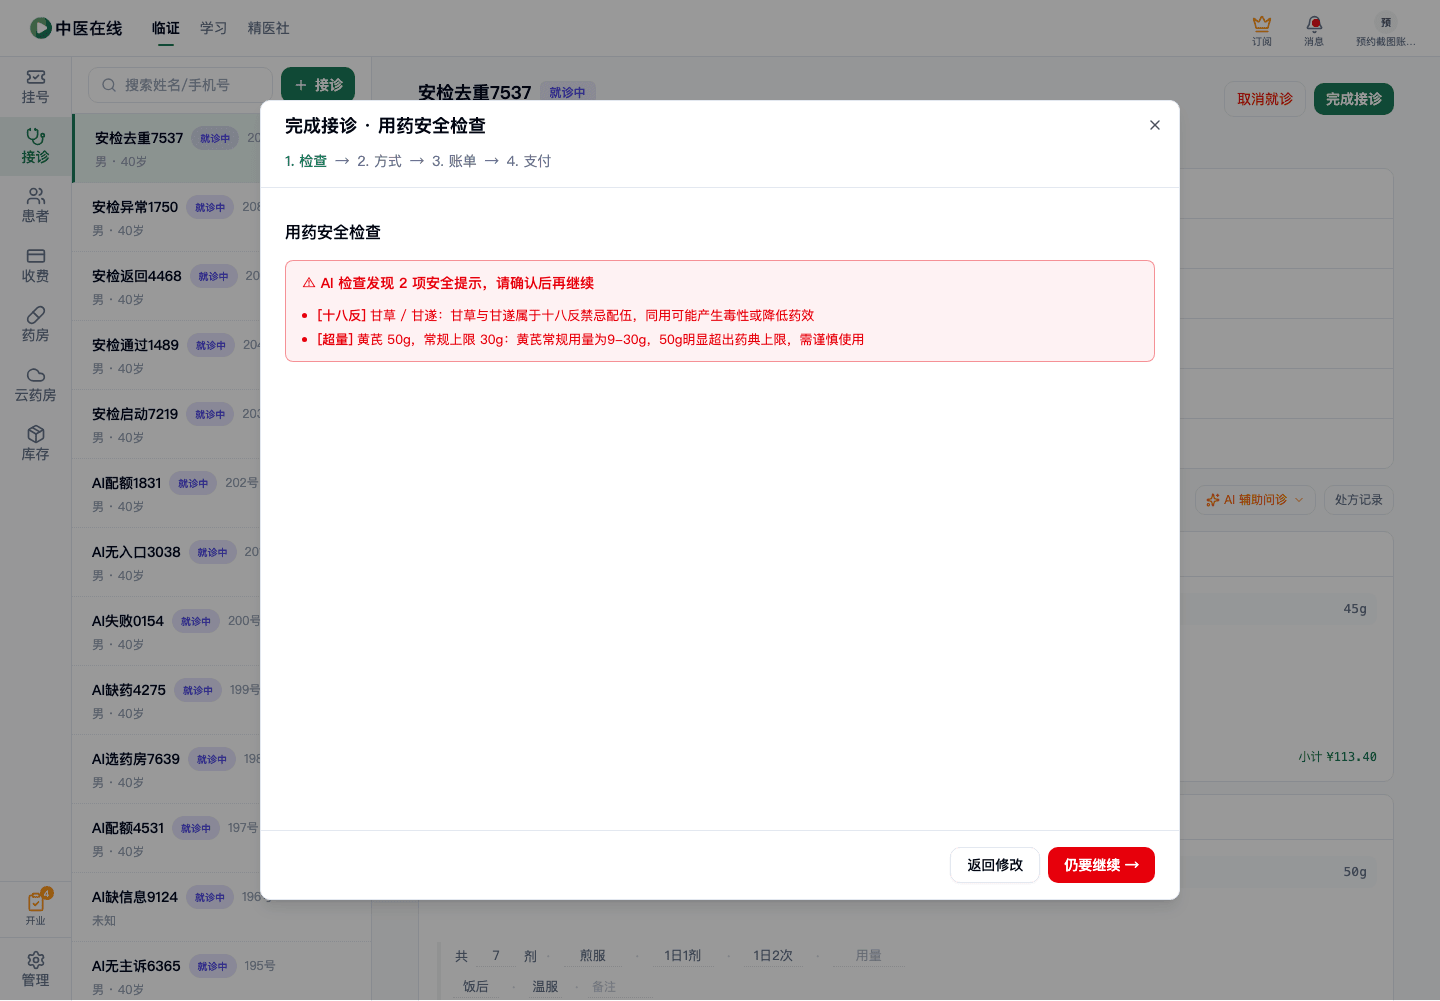Open the 订阅 crown icon
Image resolution: width=1440 pixels, height=1001 pixels.
[x=1262, y=30]
